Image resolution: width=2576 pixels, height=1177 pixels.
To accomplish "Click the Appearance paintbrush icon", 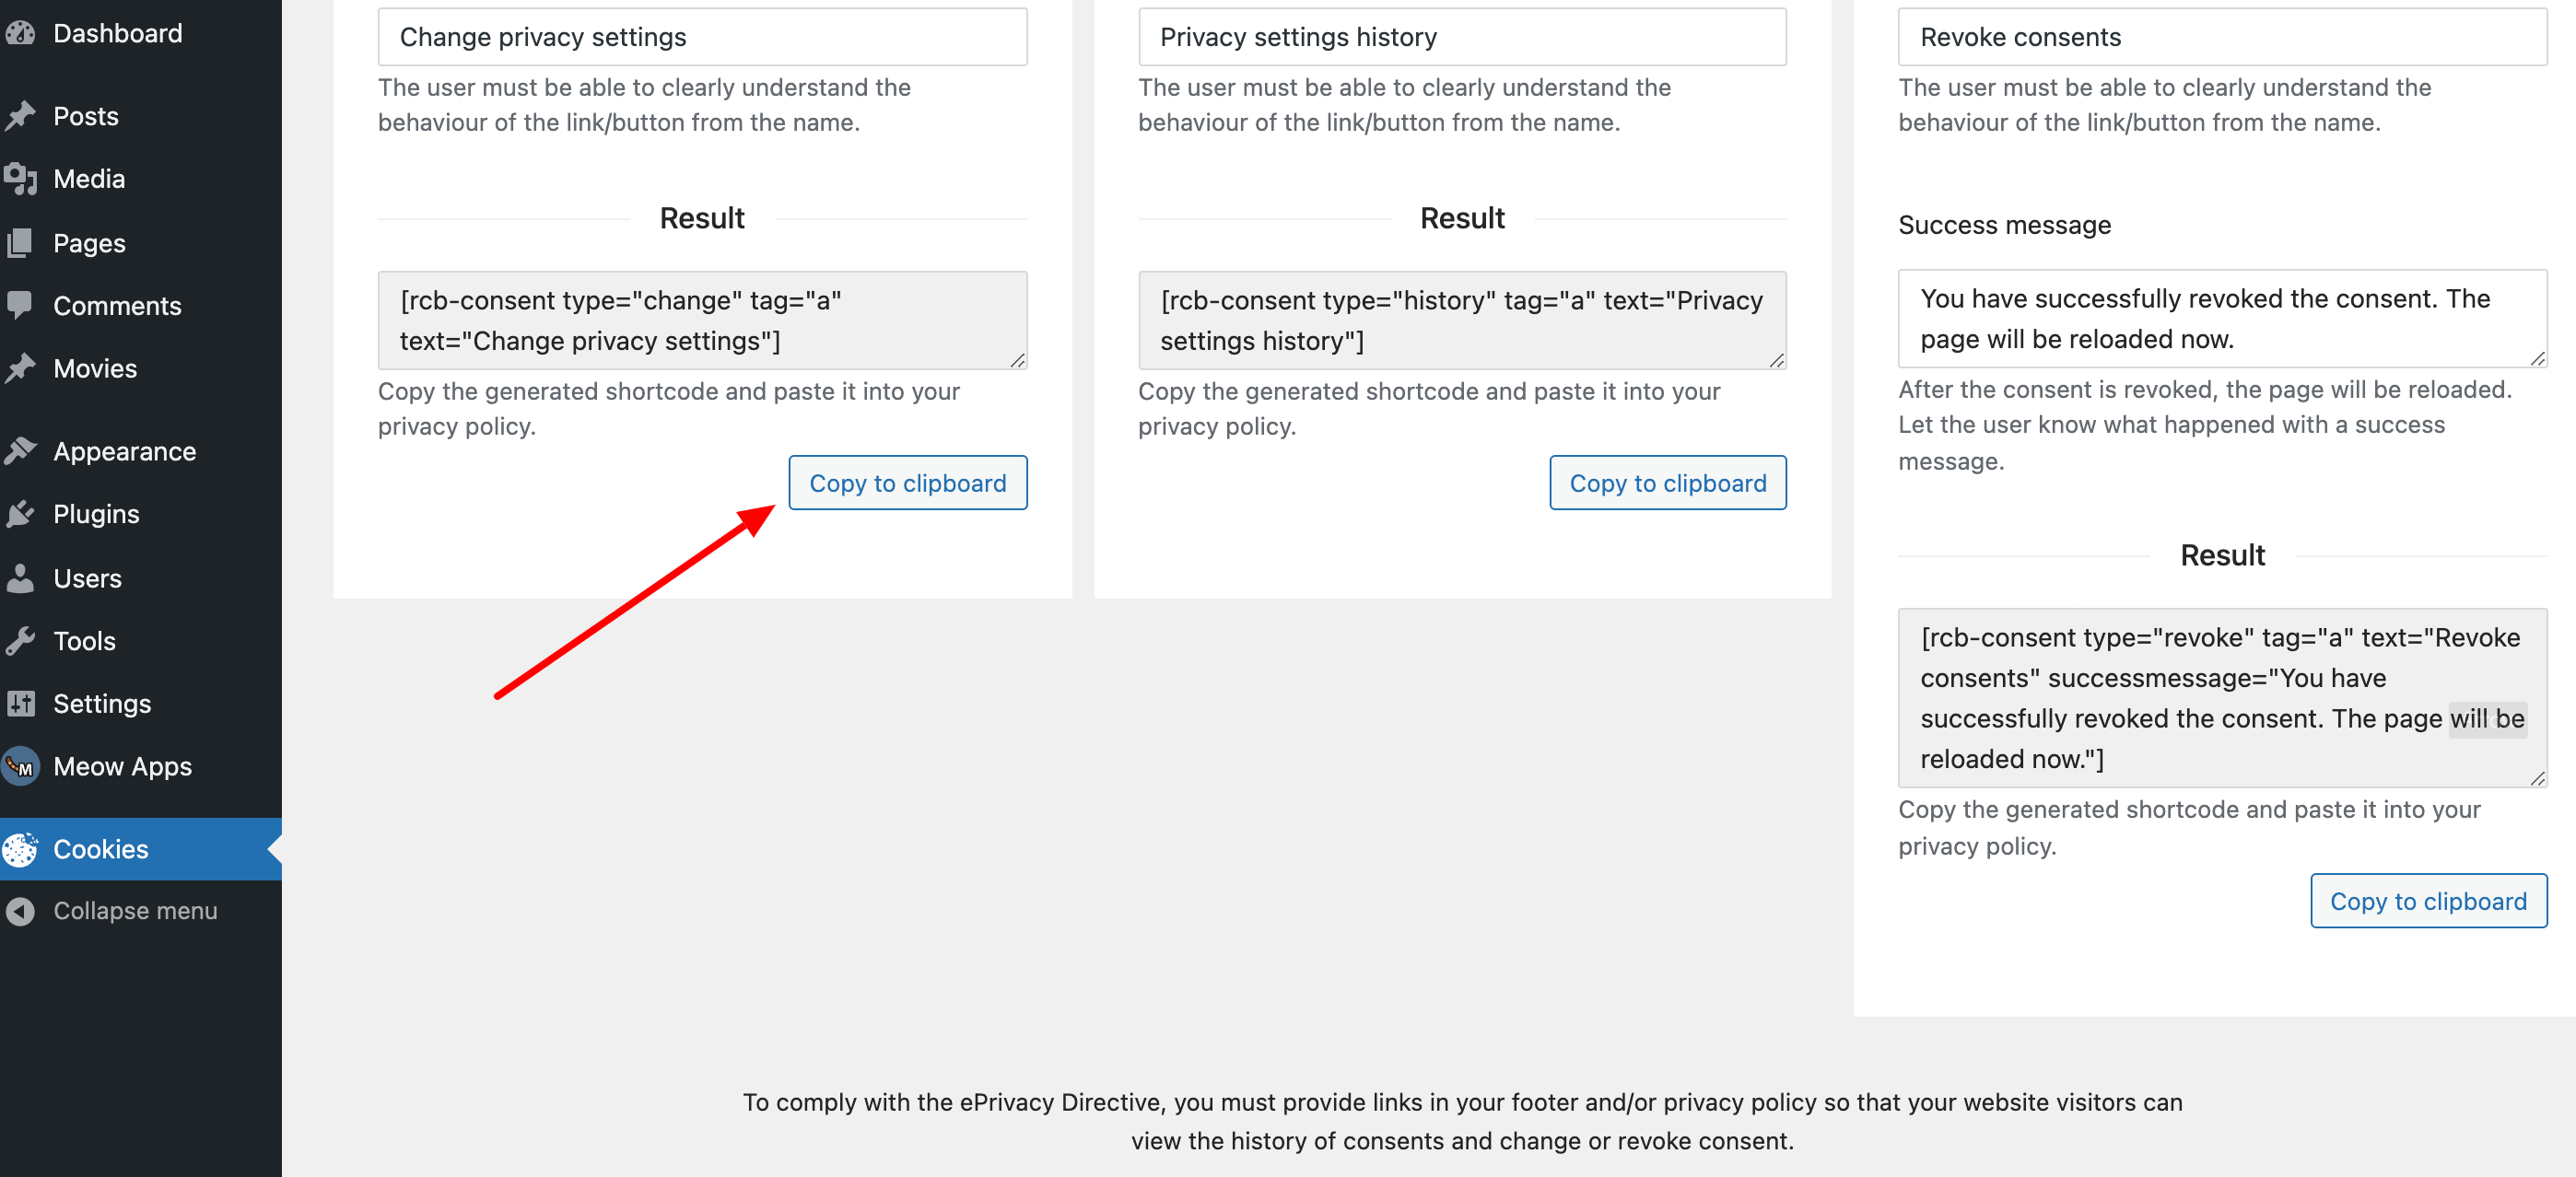I will click(20, 451).
